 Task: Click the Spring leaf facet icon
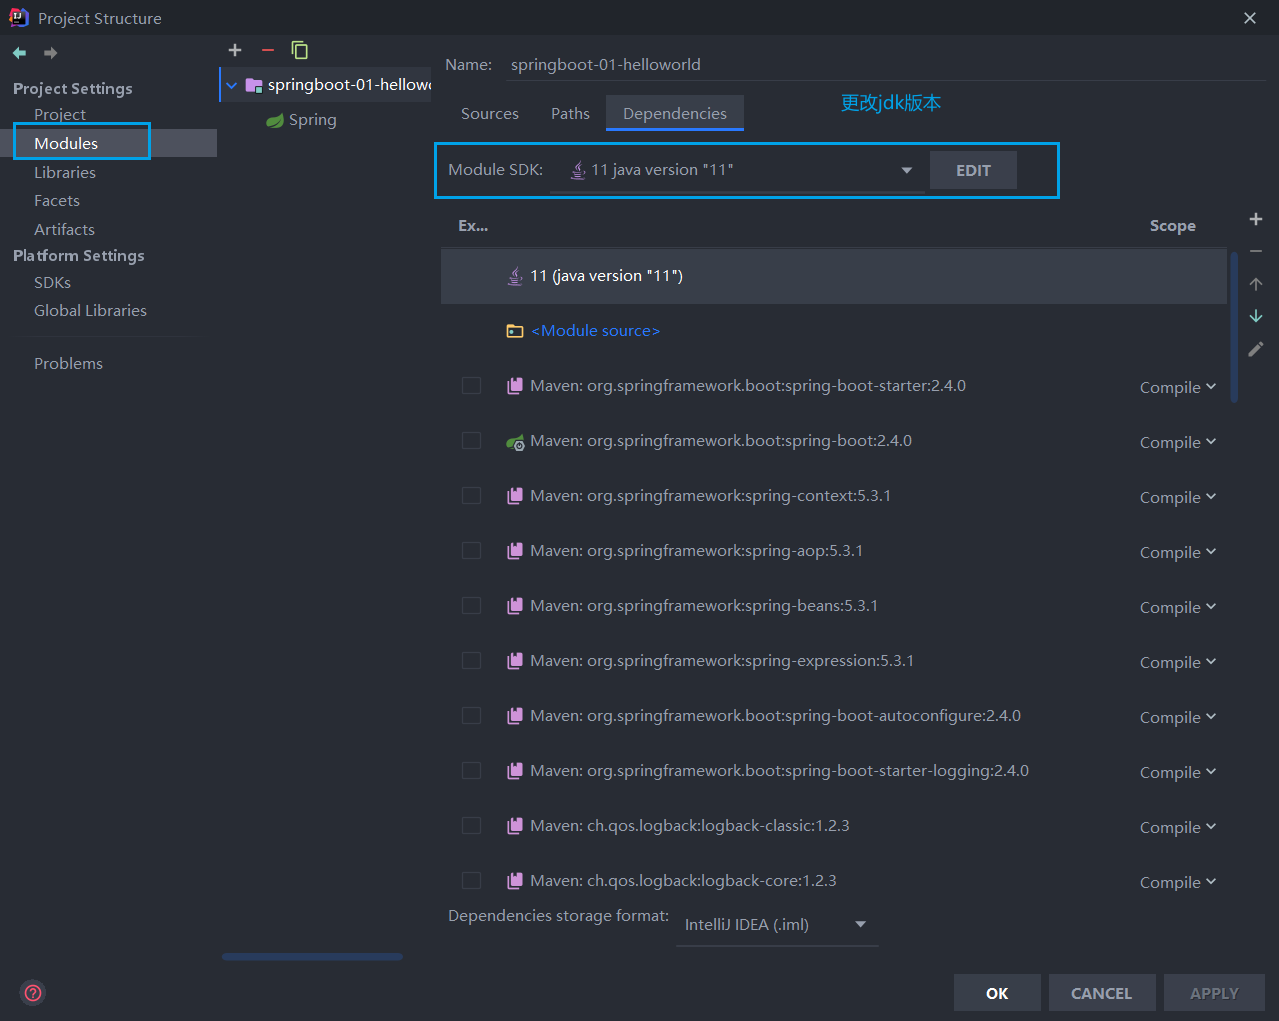[x=274, y=120]
